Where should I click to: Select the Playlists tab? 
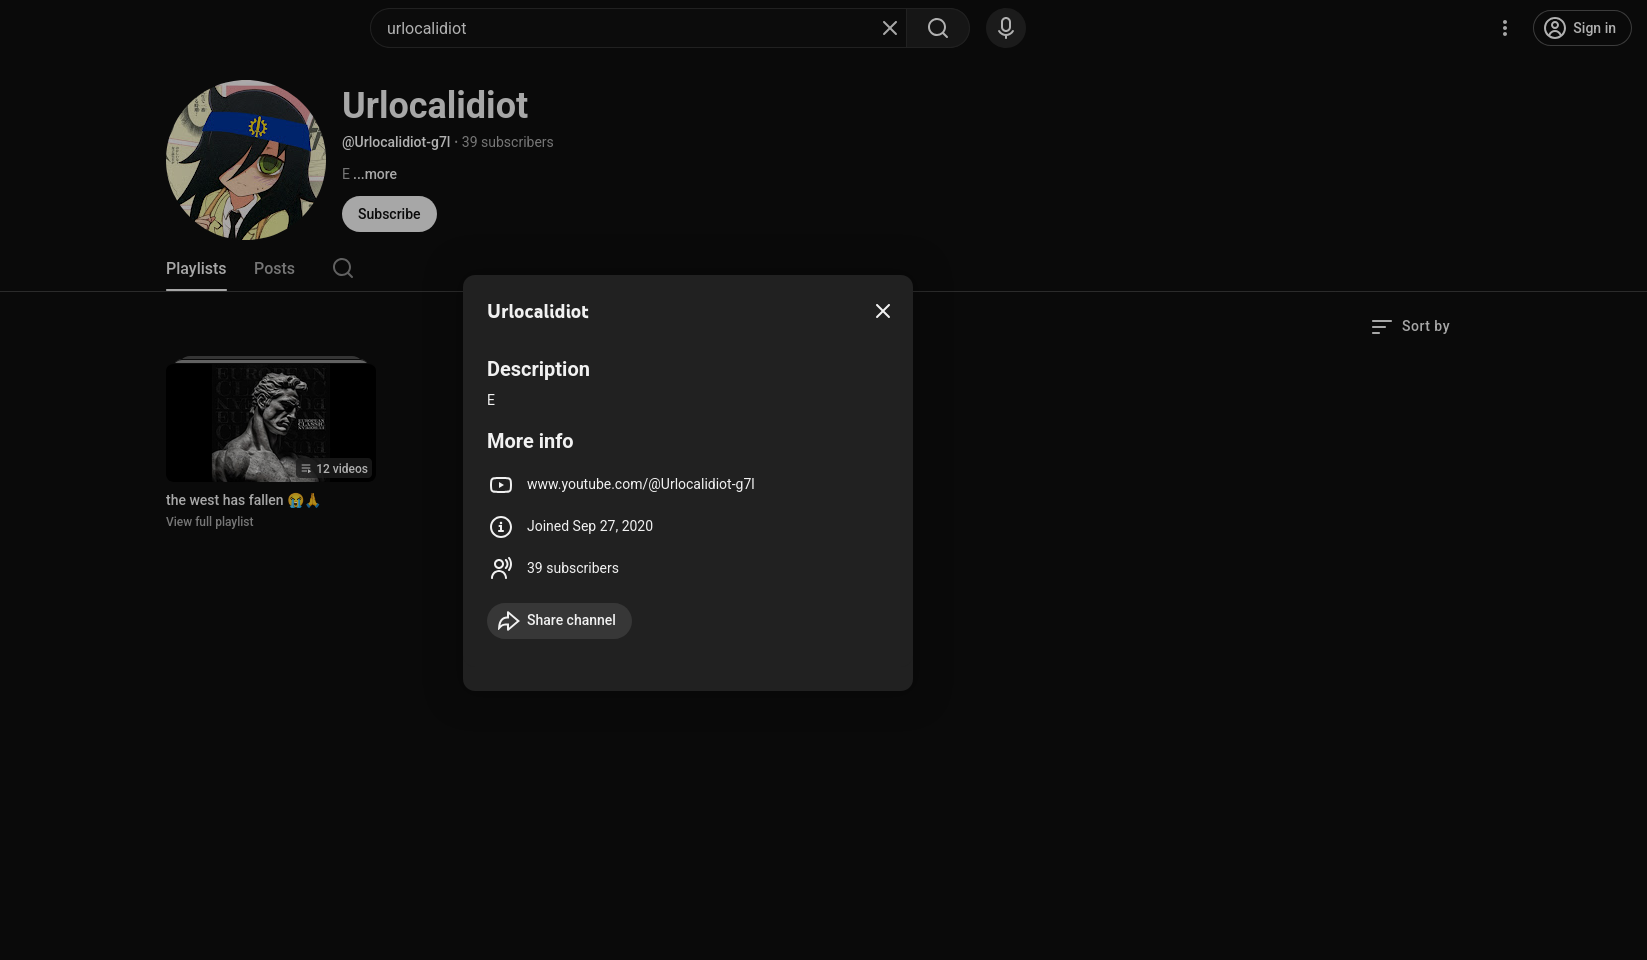[x=196, y=268]
